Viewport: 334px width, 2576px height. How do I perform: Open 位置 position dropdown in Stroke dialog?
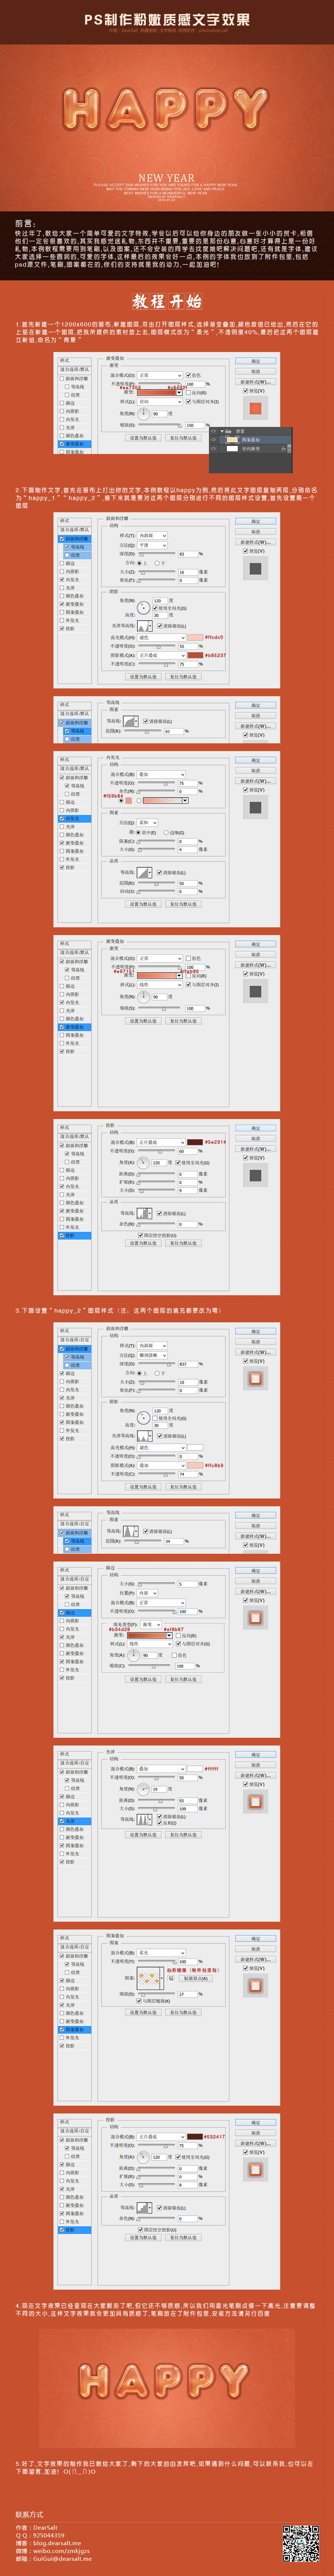coord(148,1594)
